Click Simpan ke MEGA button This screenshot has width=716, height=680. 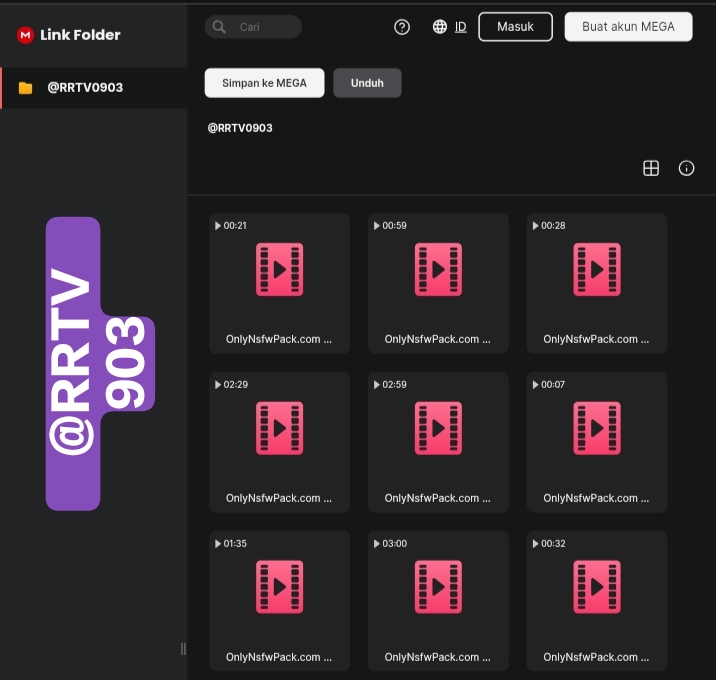point(264,83)
